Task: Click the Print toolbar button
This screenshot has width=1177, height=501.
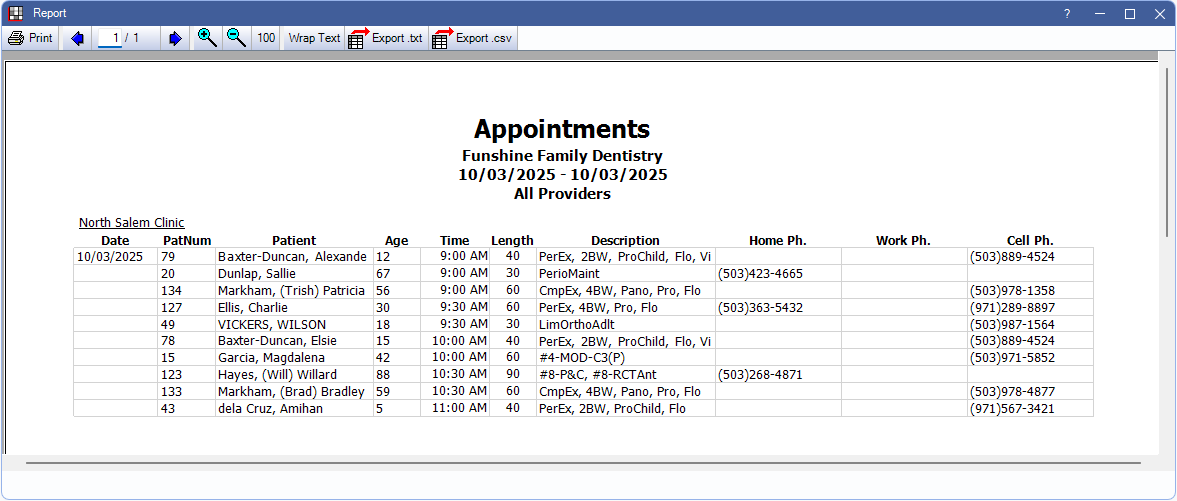Action: (31, 38)
